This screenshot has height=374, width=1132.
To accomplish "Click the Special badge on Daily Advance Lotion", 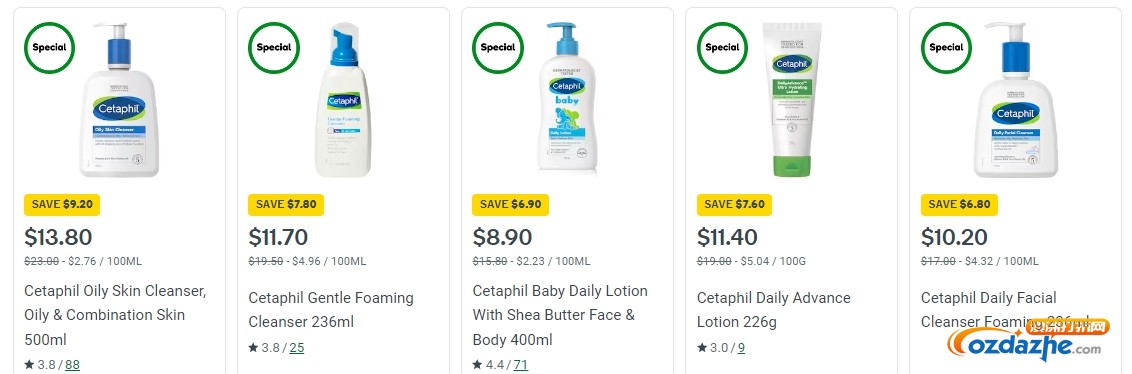I will 722,48.
